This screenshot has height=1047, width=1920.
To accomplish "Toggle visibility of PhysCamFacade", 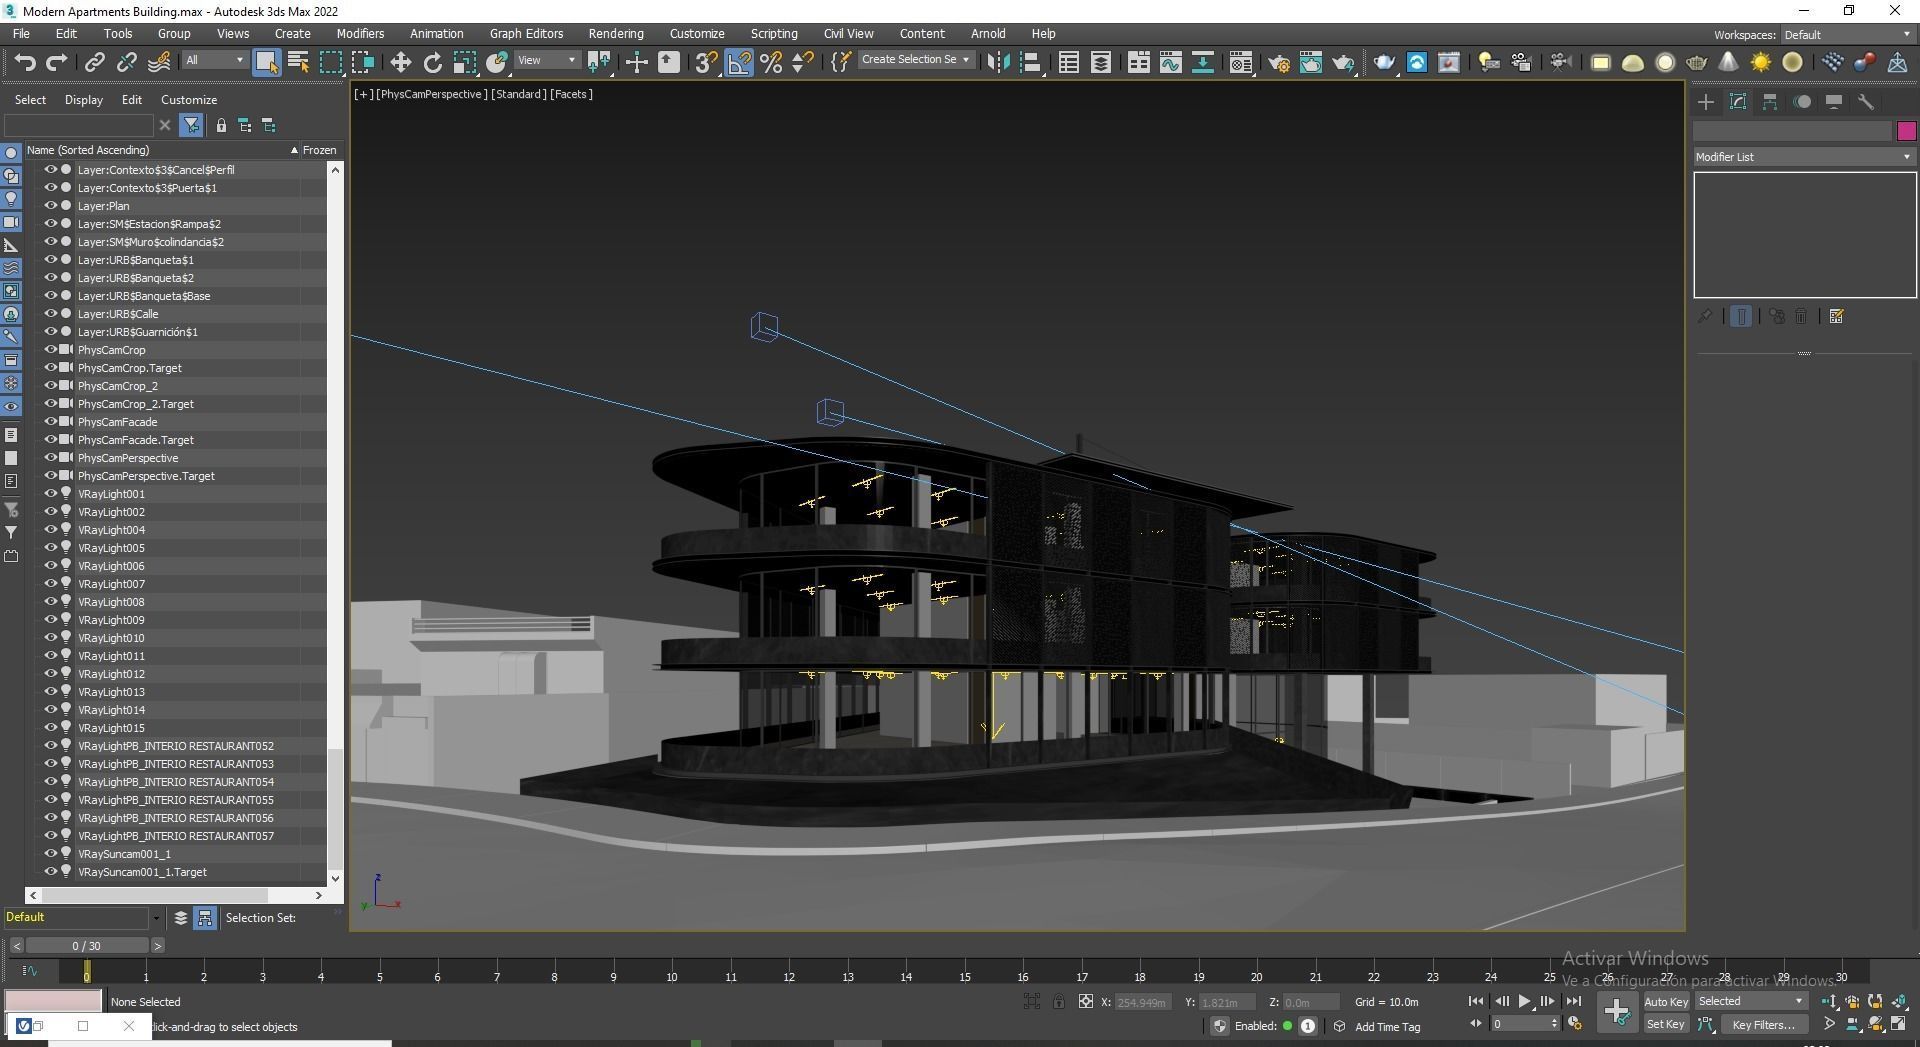I will coord(50,422).
